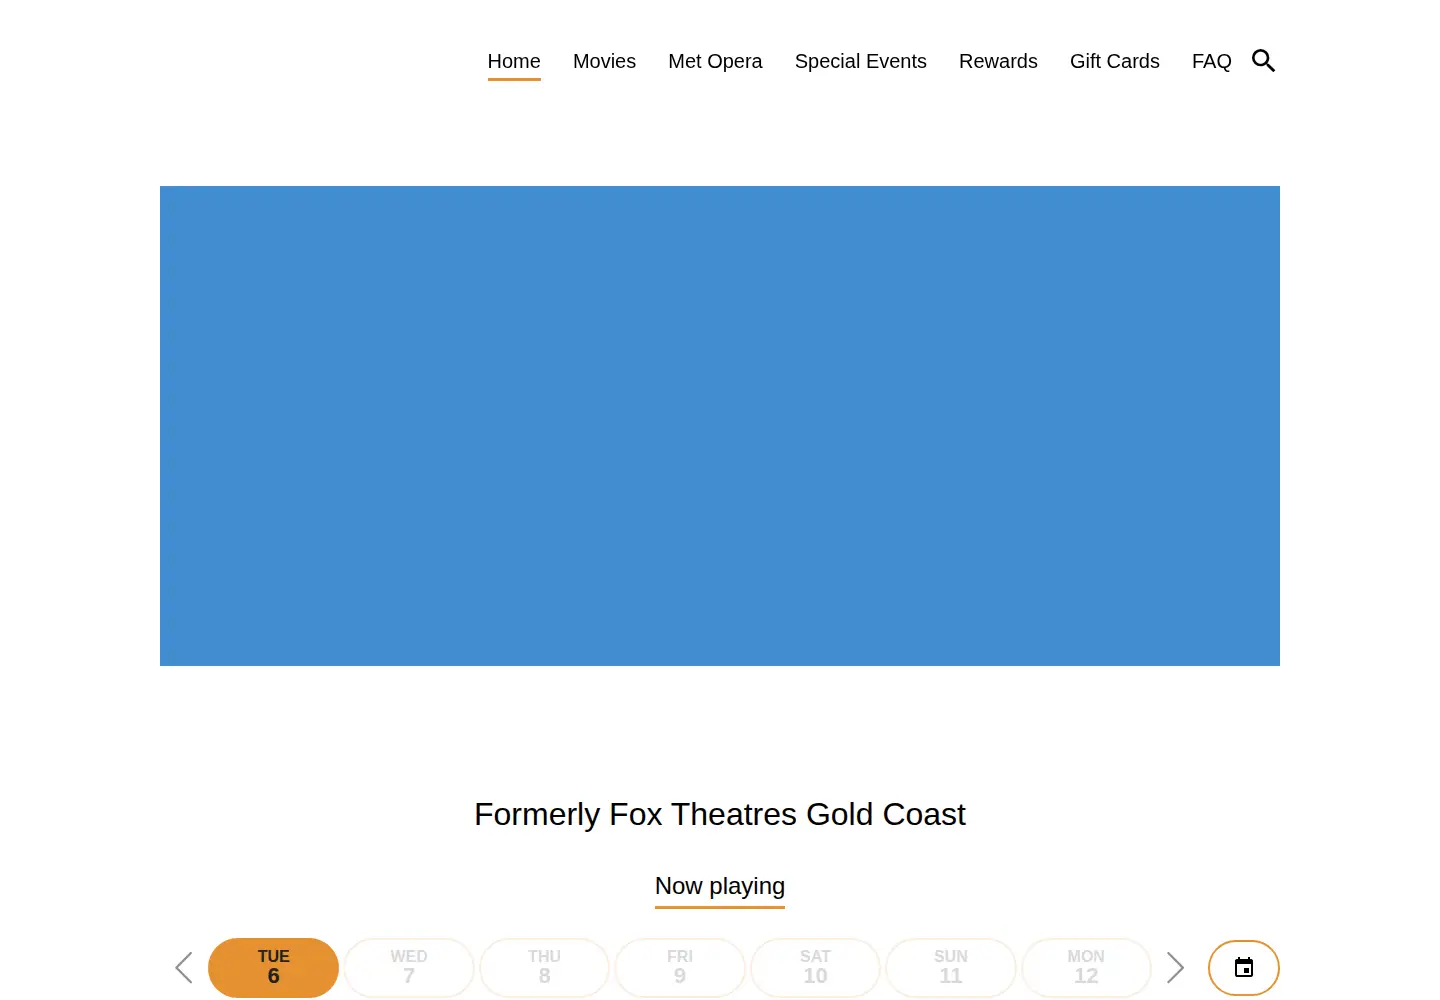
Task: Open the search magnifier icon
Action: point(1263,61)
